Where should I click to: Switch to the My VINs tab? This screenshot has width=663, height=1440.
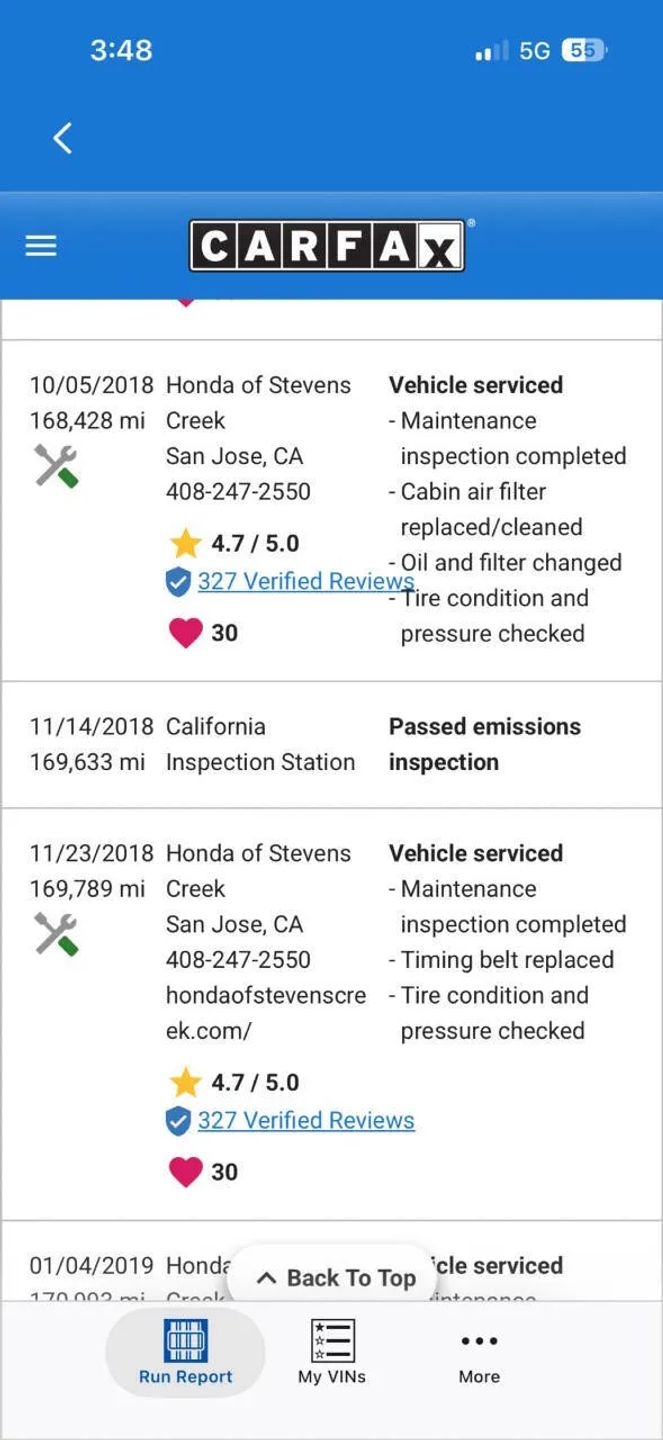point(331,1353)
